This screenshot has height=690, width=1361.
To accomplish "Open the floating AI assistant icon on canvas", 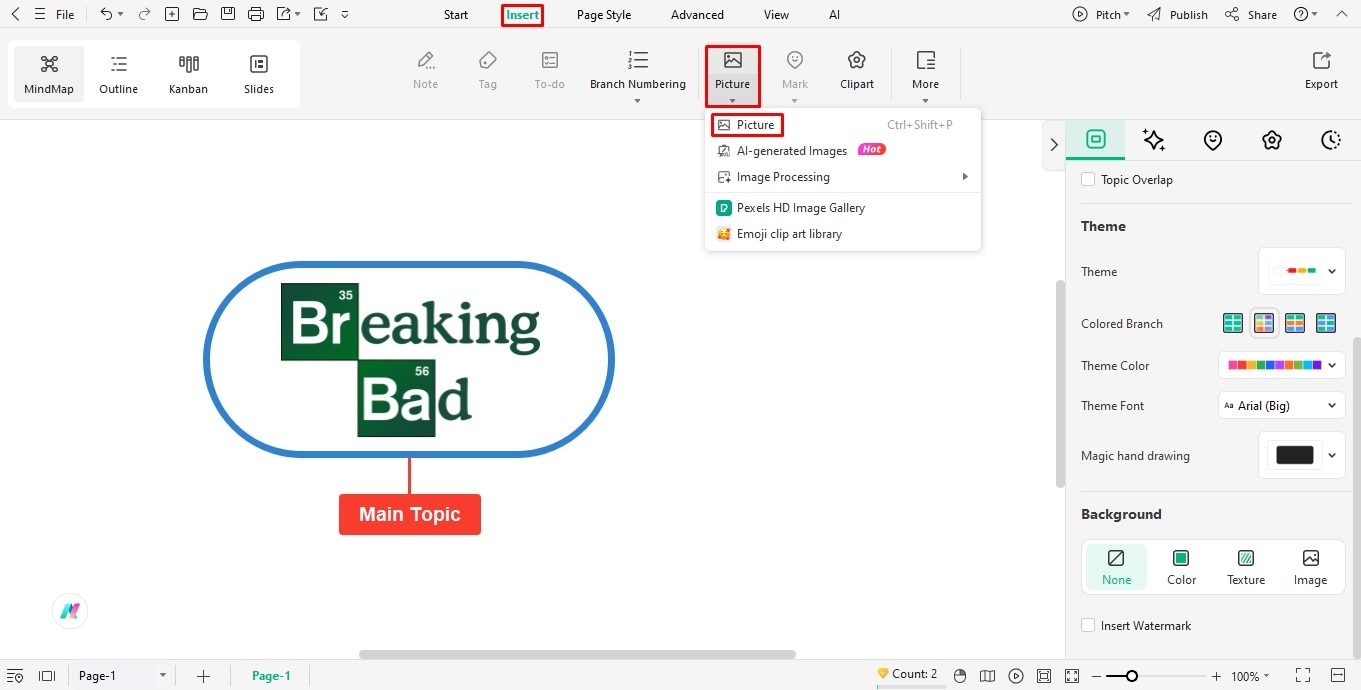I will [70, 612].
